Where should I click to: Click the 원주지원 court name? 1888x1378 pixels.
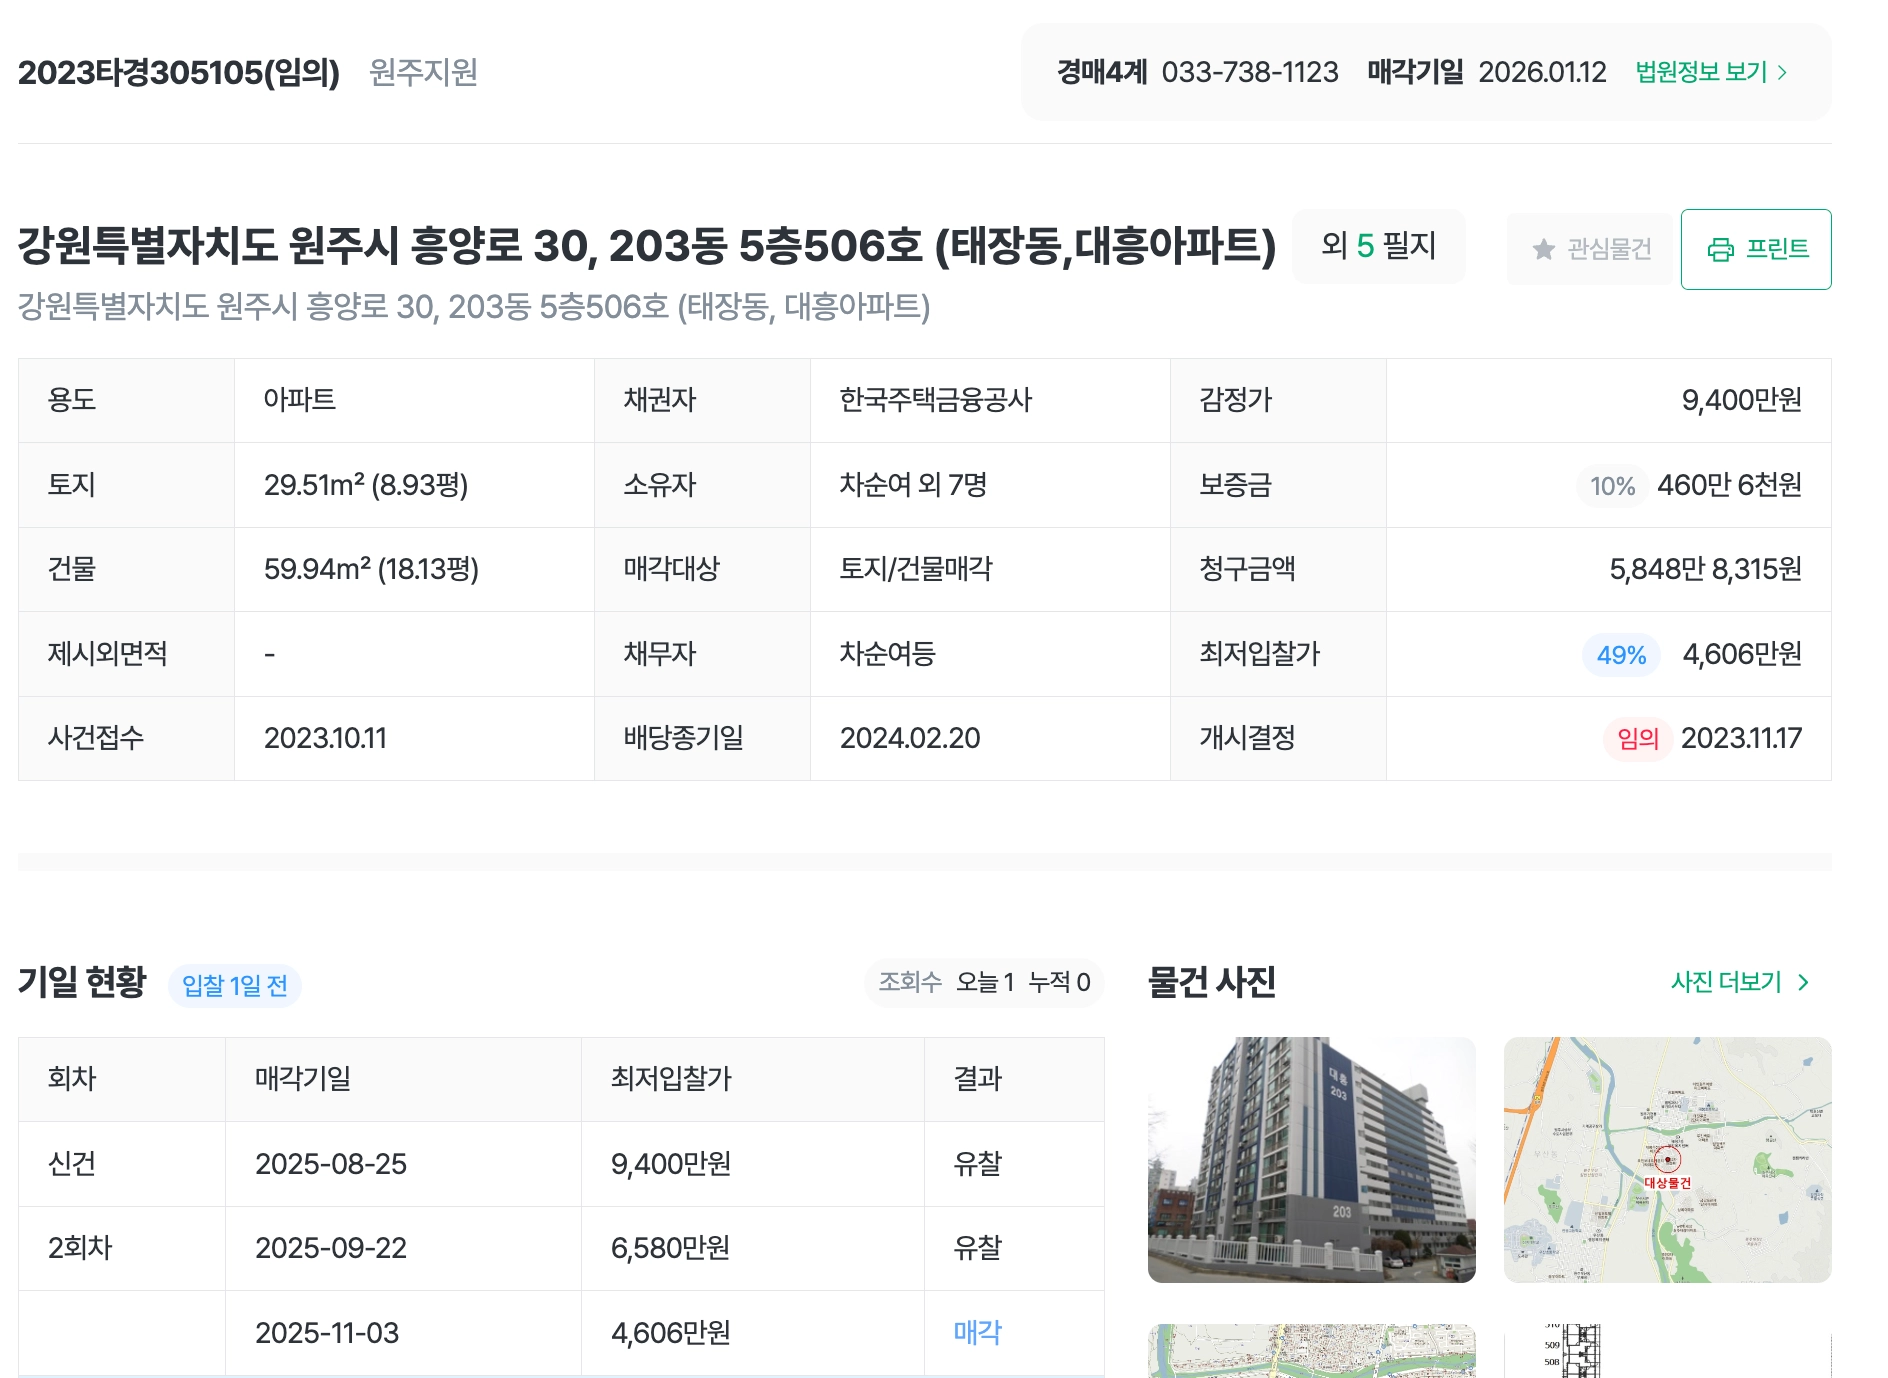point(423,72)
